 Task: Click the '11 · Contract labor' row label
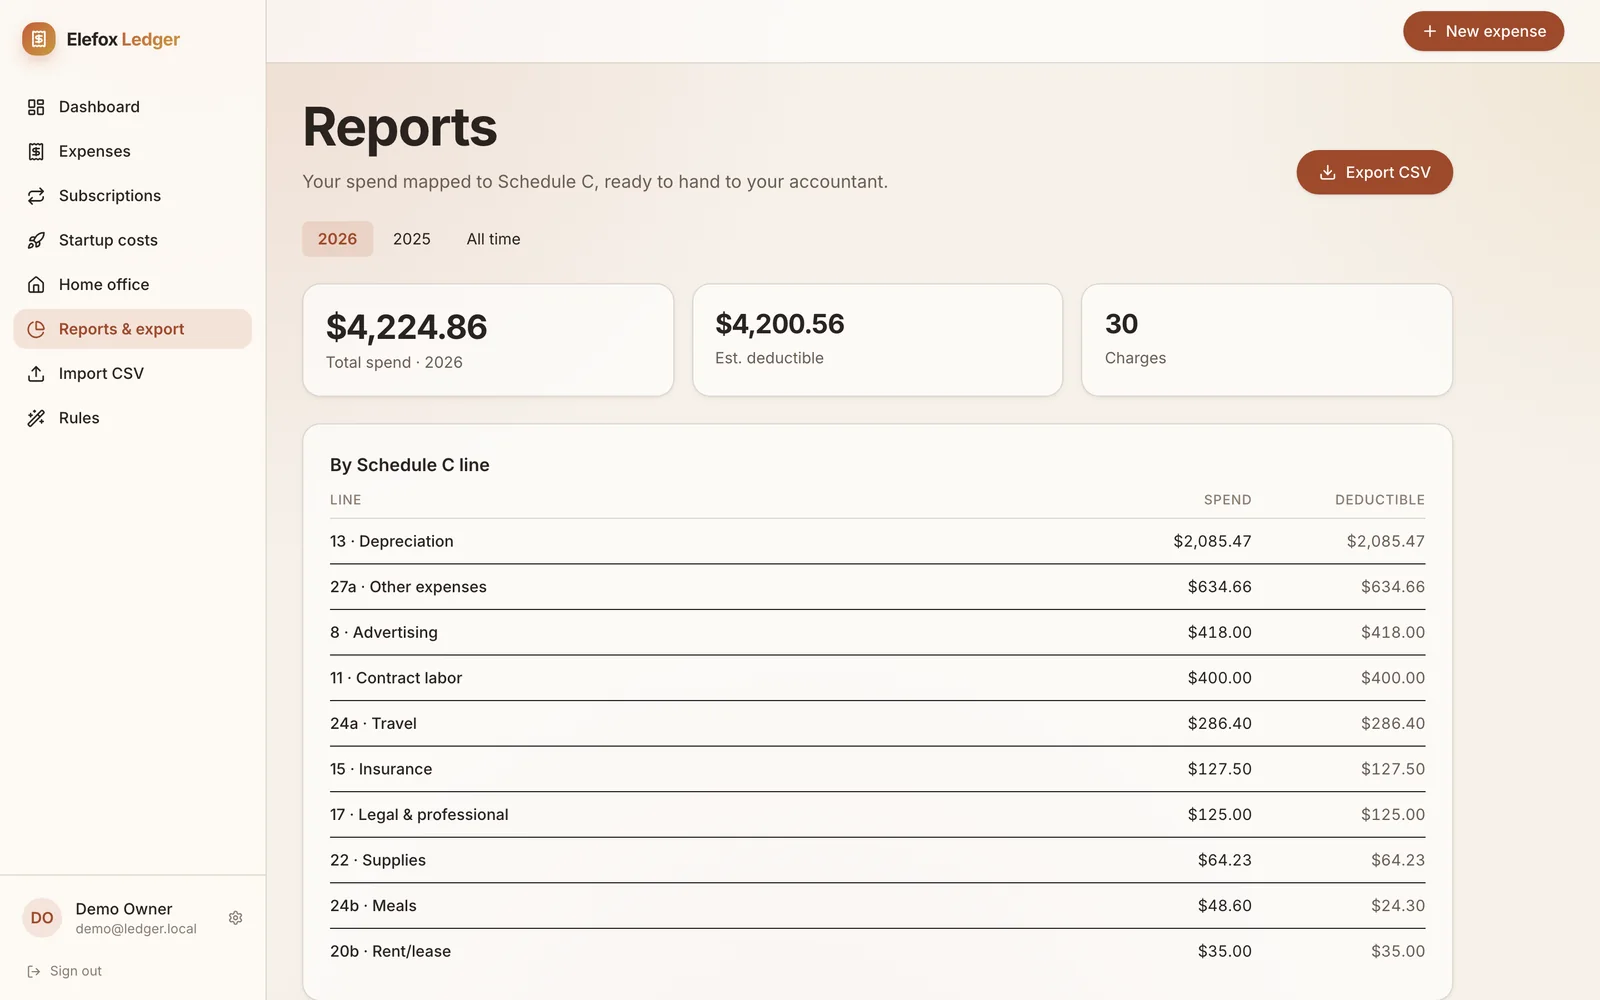[396, 678]
